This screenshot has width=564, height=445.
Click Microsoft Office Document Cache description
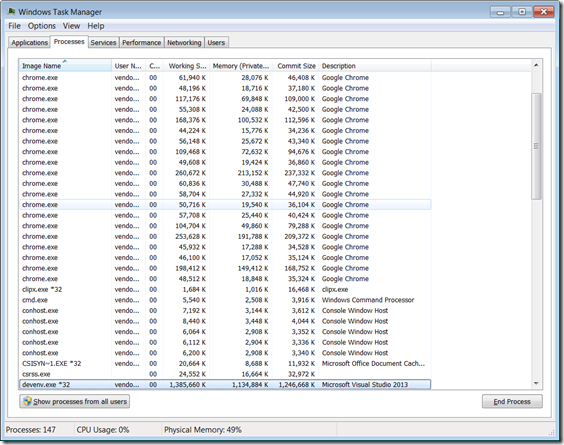click(373, 364)
